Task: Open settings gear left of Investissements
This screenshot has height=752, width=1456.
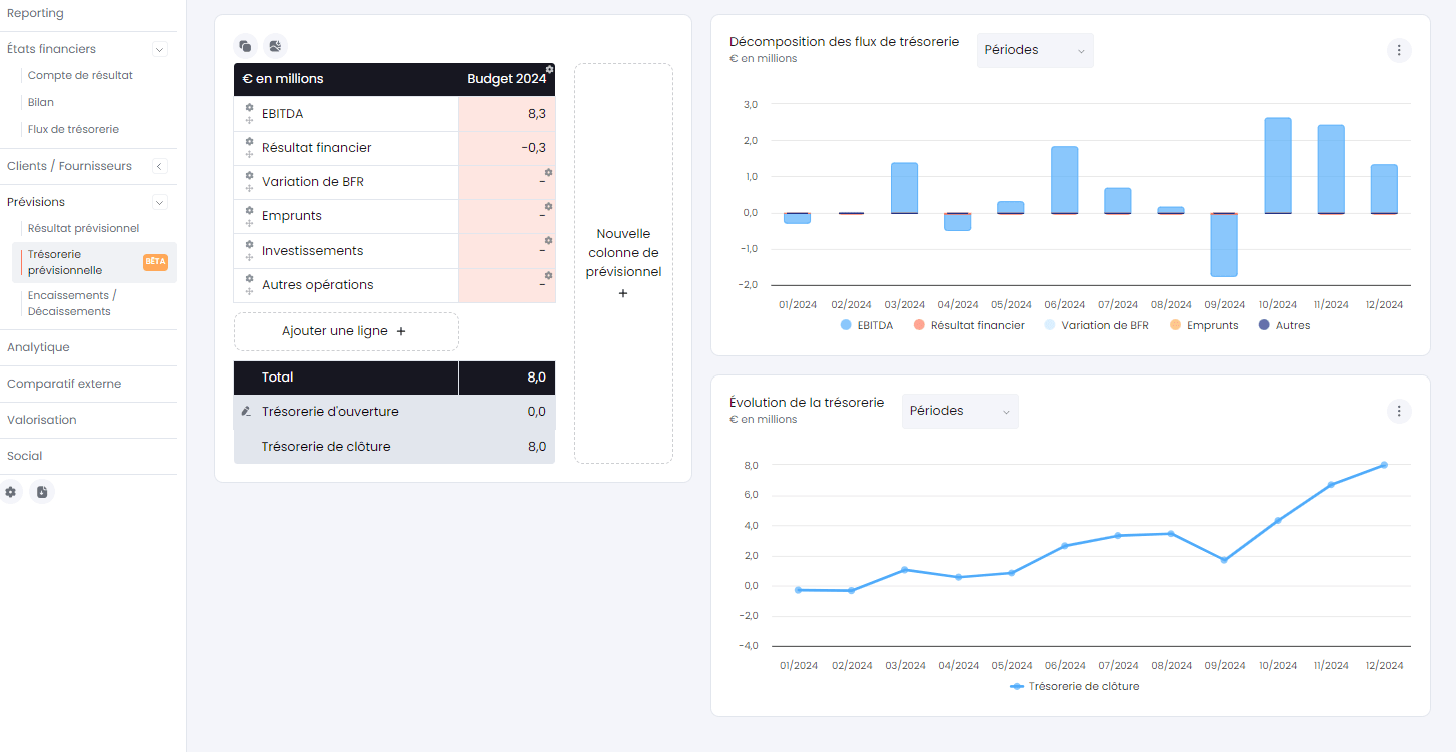Action: pyautogui.click(x=249, y=244)
